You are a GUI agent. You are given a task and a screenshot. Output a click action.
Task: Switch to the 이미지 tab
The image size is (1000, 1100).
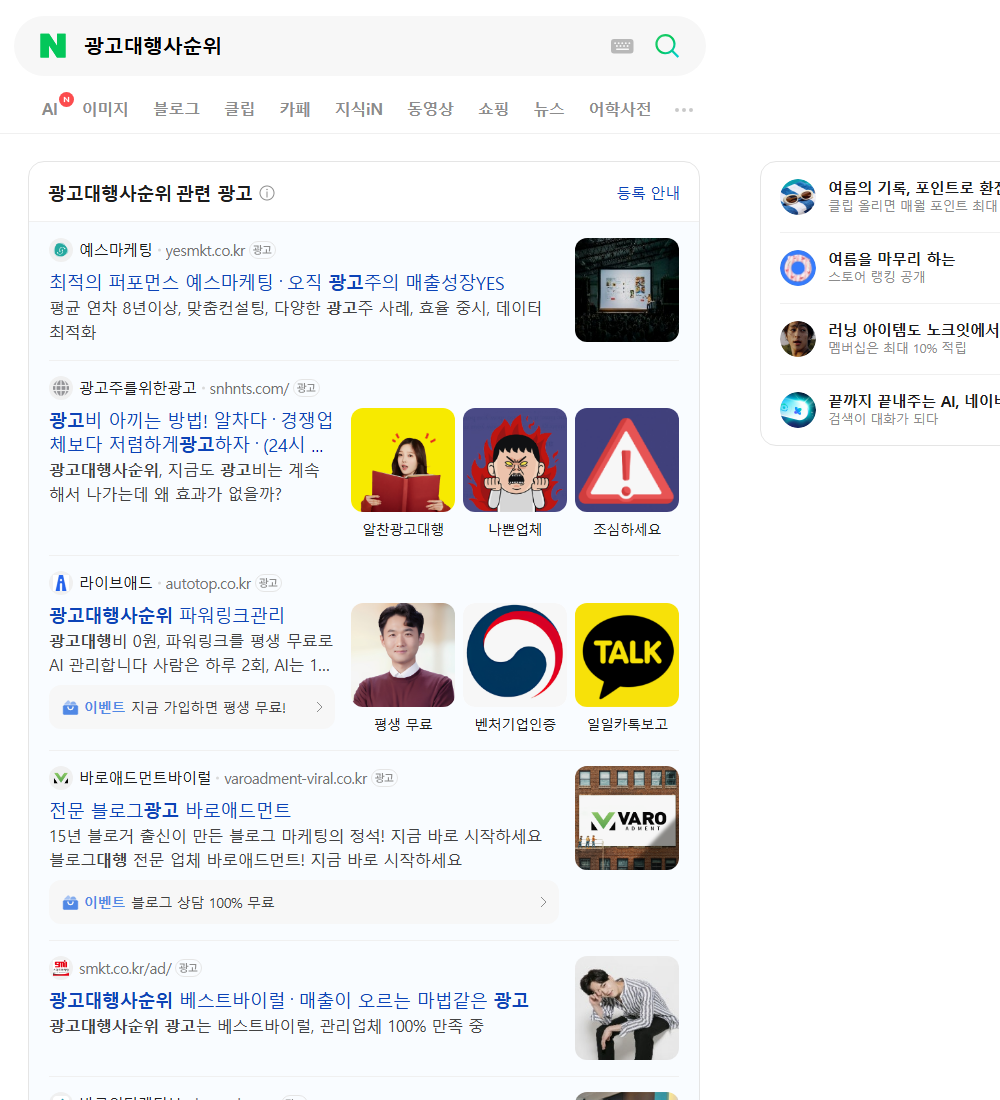click(x=105, y=109)
